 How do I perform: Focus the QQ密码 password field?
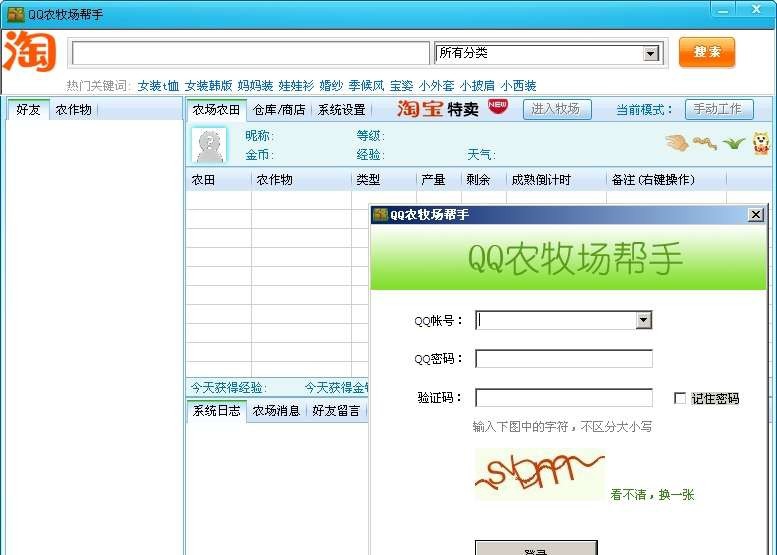pos(563,359)
